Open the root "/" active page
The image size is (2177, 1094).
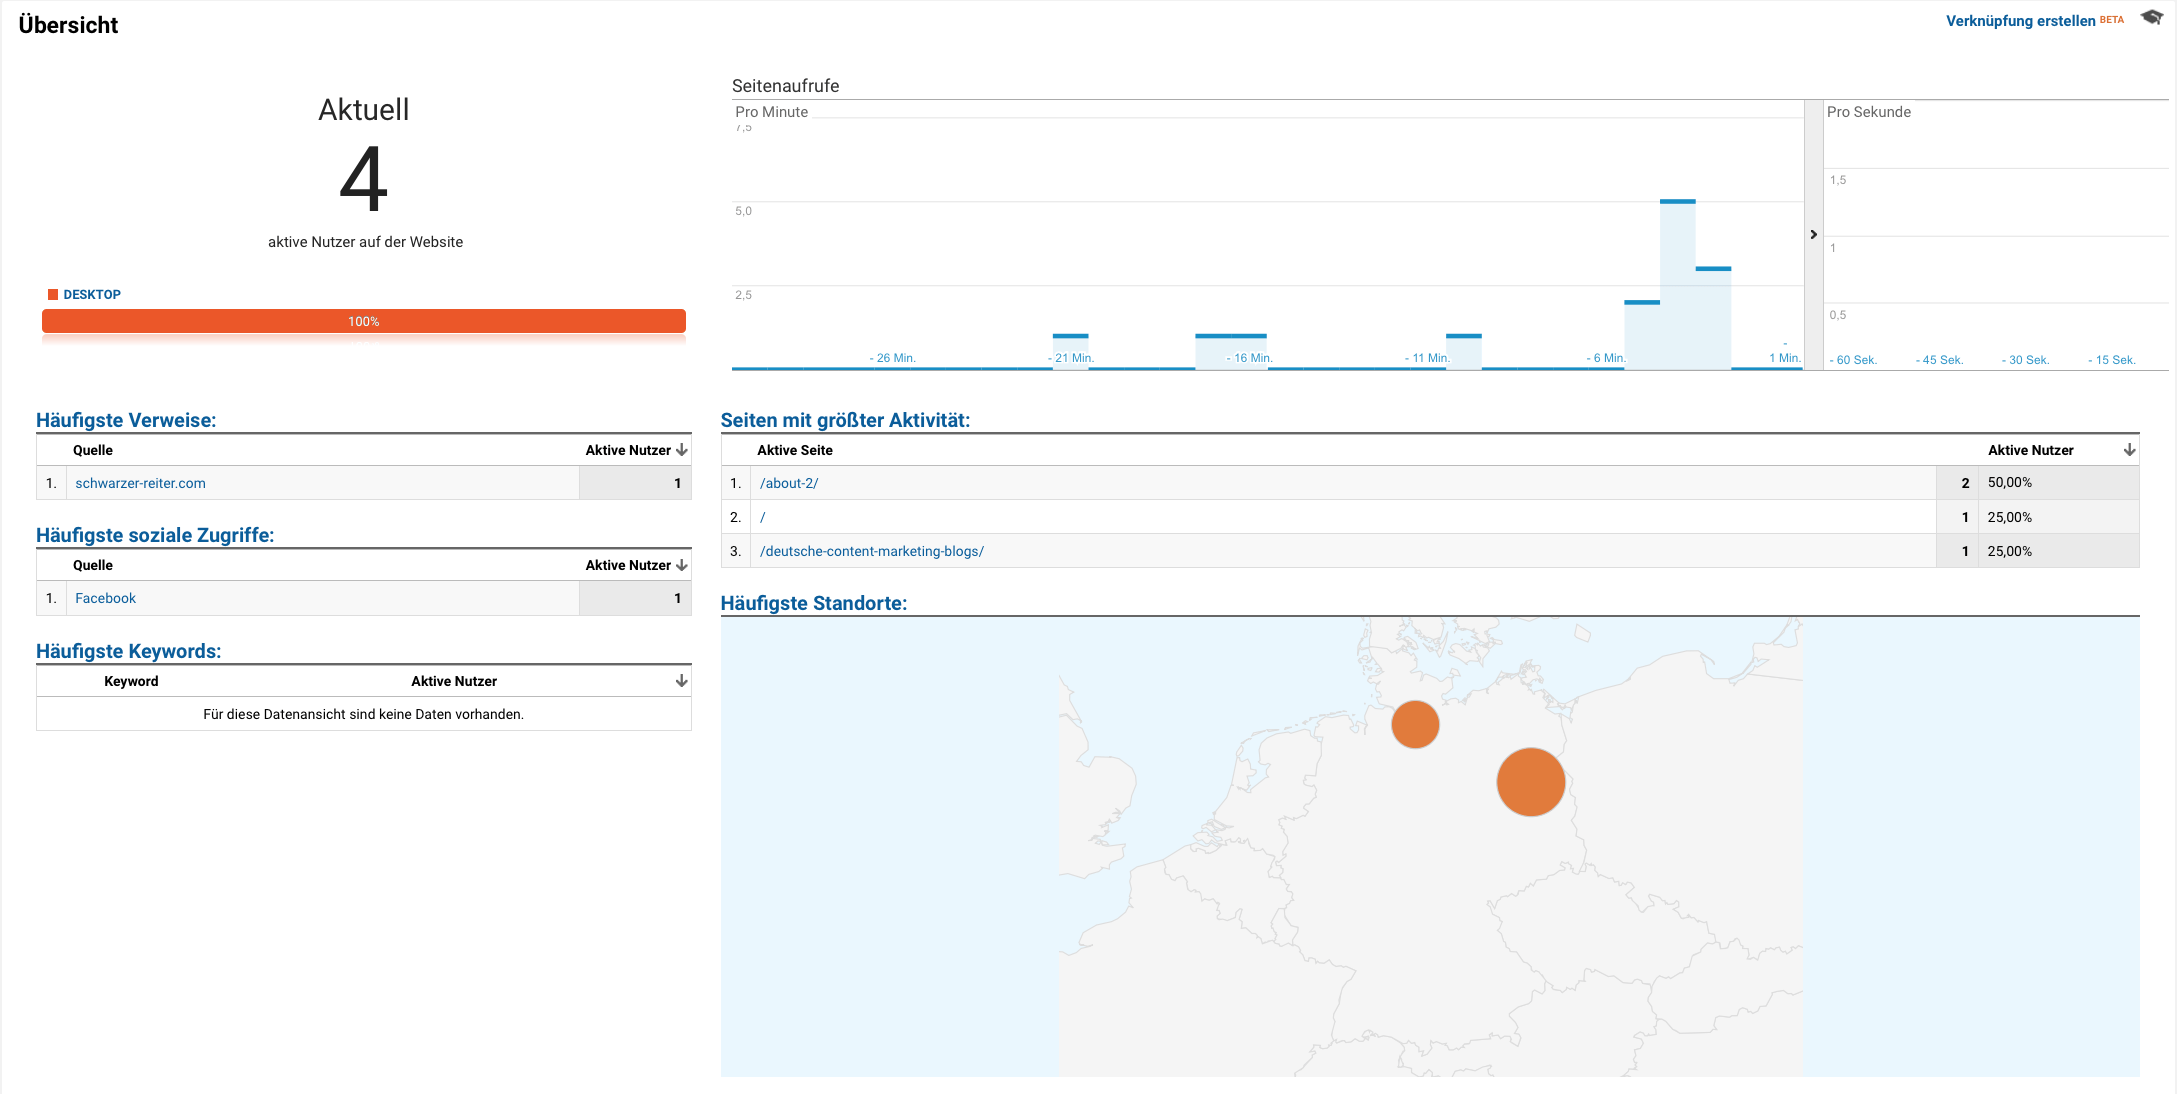[762, 517]
